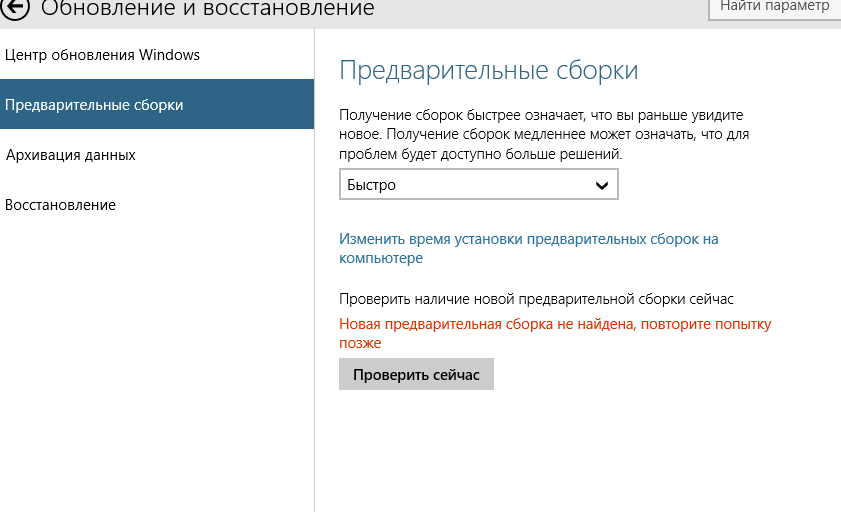Open link Изменить время установки предварительных сборок

point(528,248)
